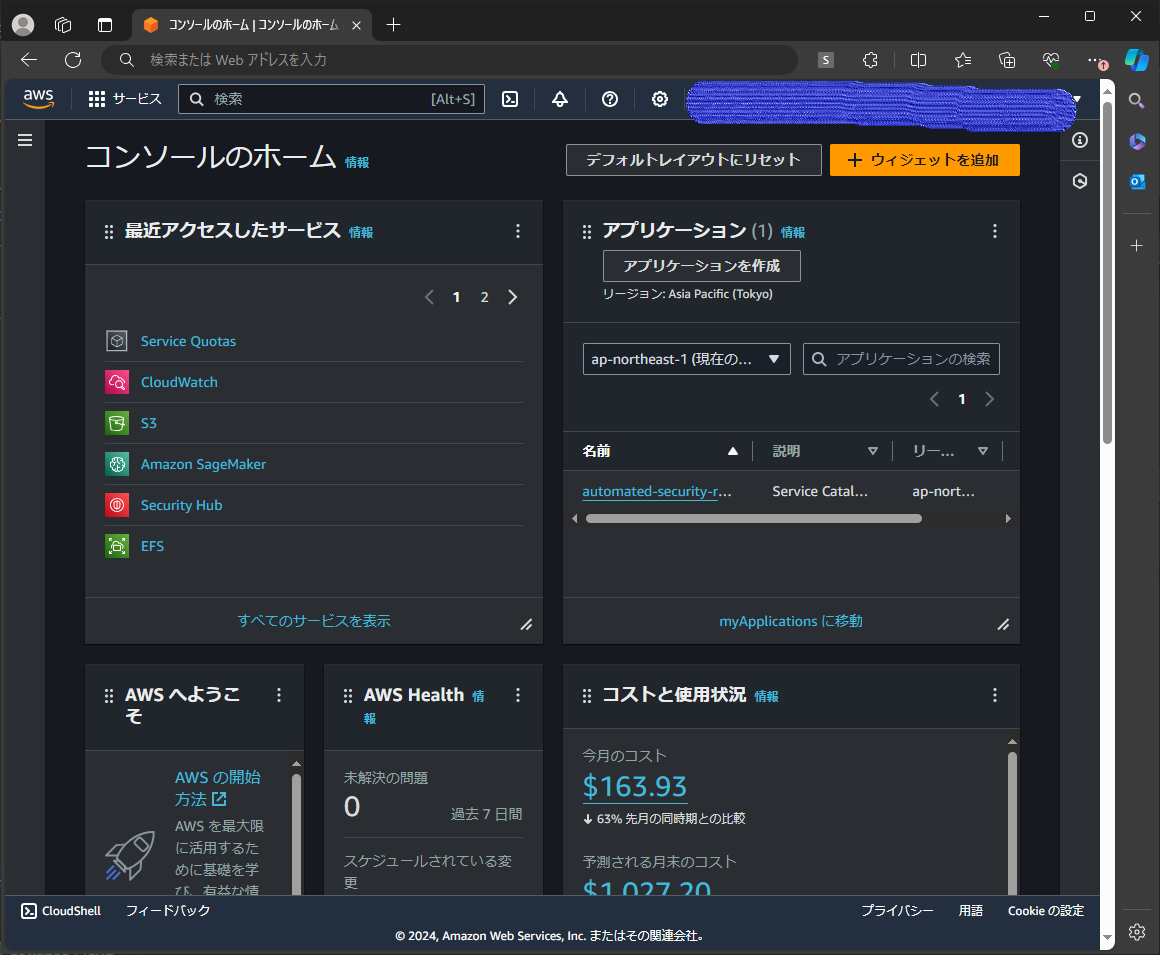Open the help question mark menu
Viewport: 1160px width, 955px height.
pos(610,99)
